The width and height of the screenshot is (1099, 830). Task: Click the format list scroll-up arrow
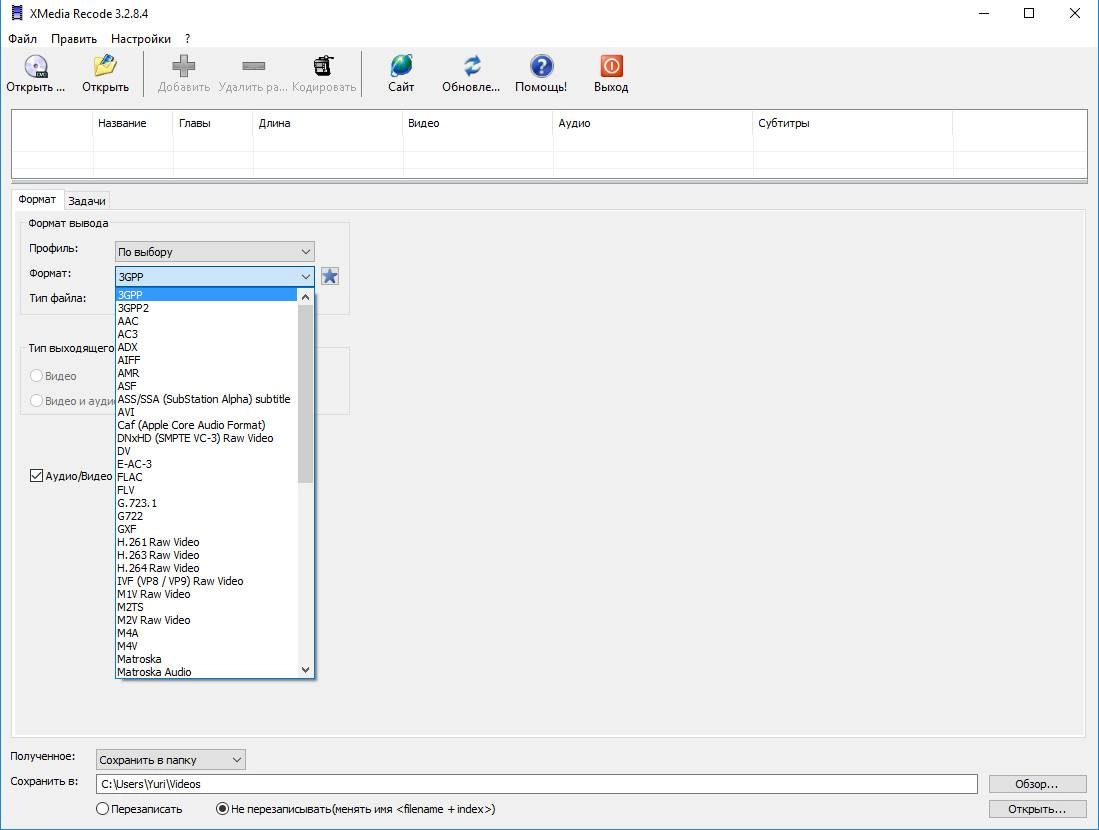coord(306,297)
